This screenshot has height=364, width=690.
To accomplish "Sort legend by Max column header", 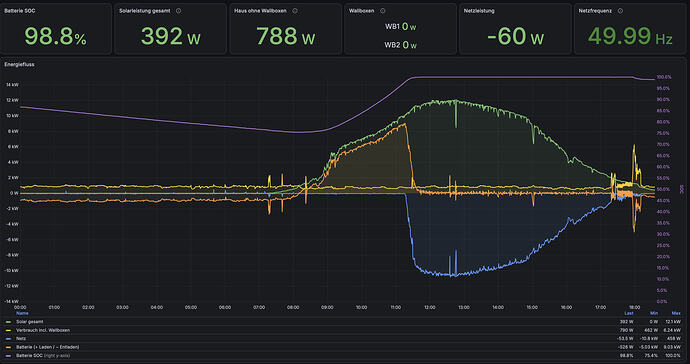I will coord(676,313).
